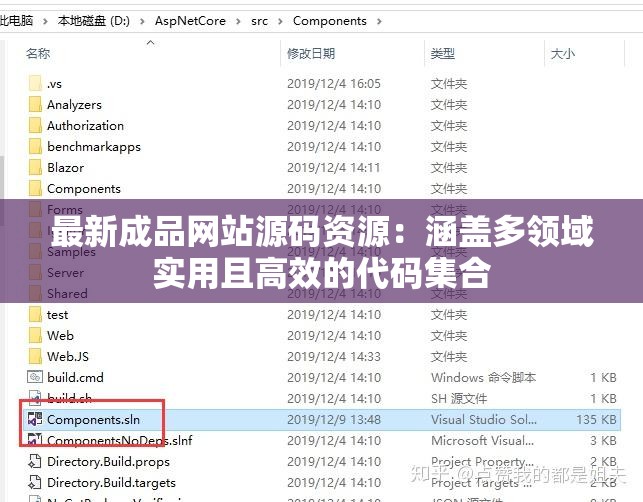This screenshot has height=502, width=643.
Task: Select the Web folder name
Action: 60,335
